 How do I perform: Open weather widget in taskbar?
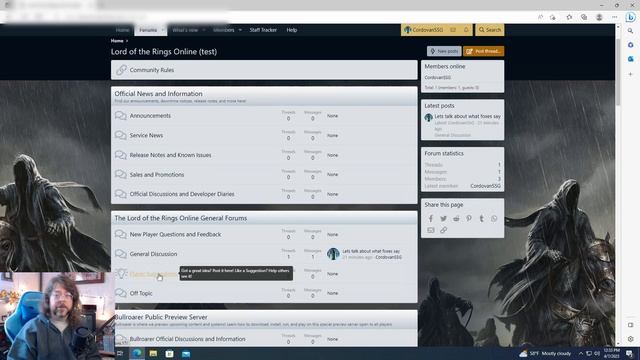545,353
